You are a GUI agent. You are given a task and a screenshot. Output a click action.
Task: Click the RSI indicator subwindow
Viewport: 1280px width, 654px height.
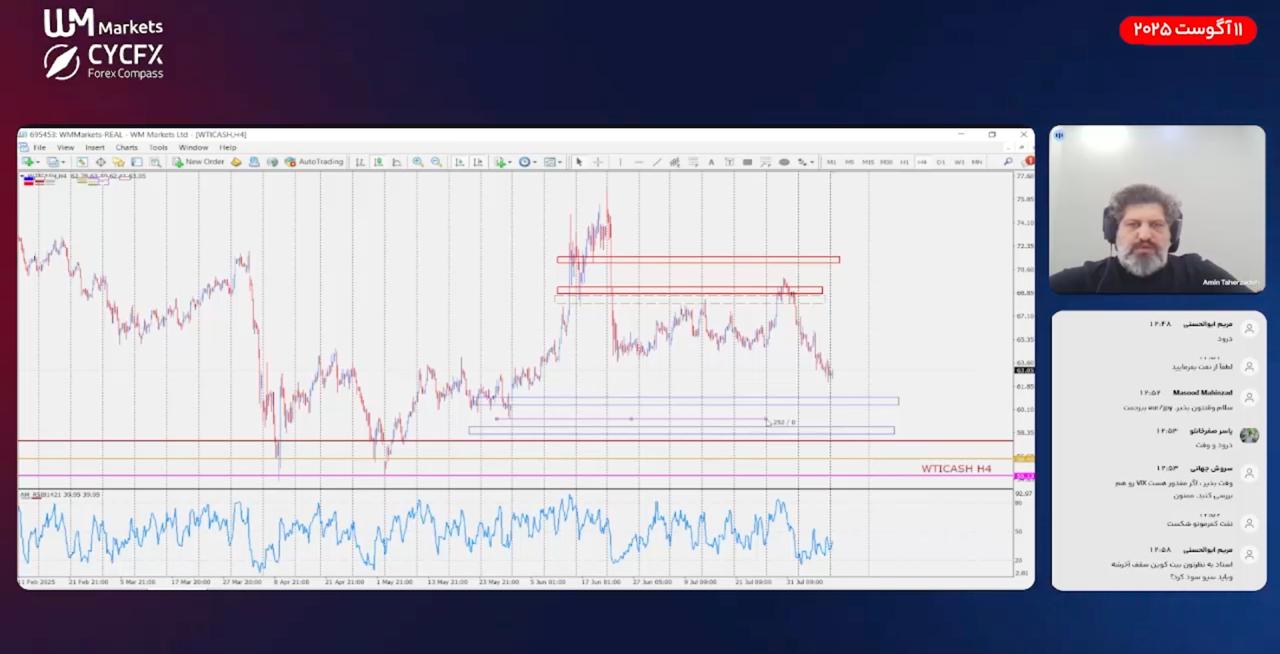coord(500,530)
